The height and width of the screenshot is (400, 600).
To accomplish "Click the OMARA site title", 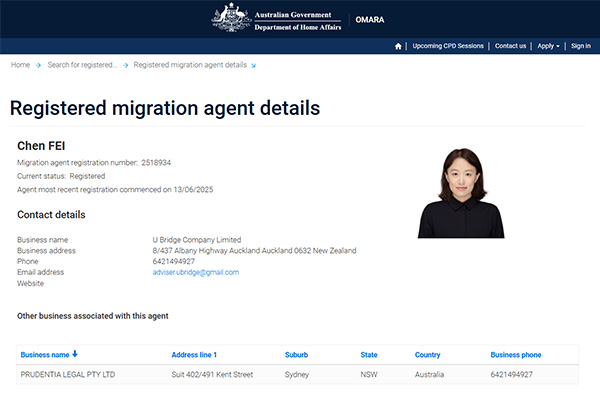I will click(370, 19).
